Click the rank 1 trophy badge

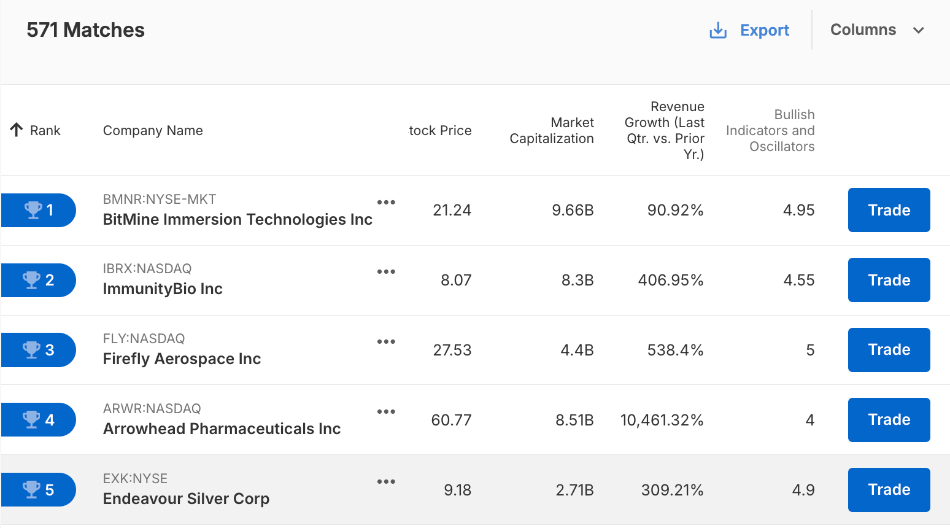[38, 210]
